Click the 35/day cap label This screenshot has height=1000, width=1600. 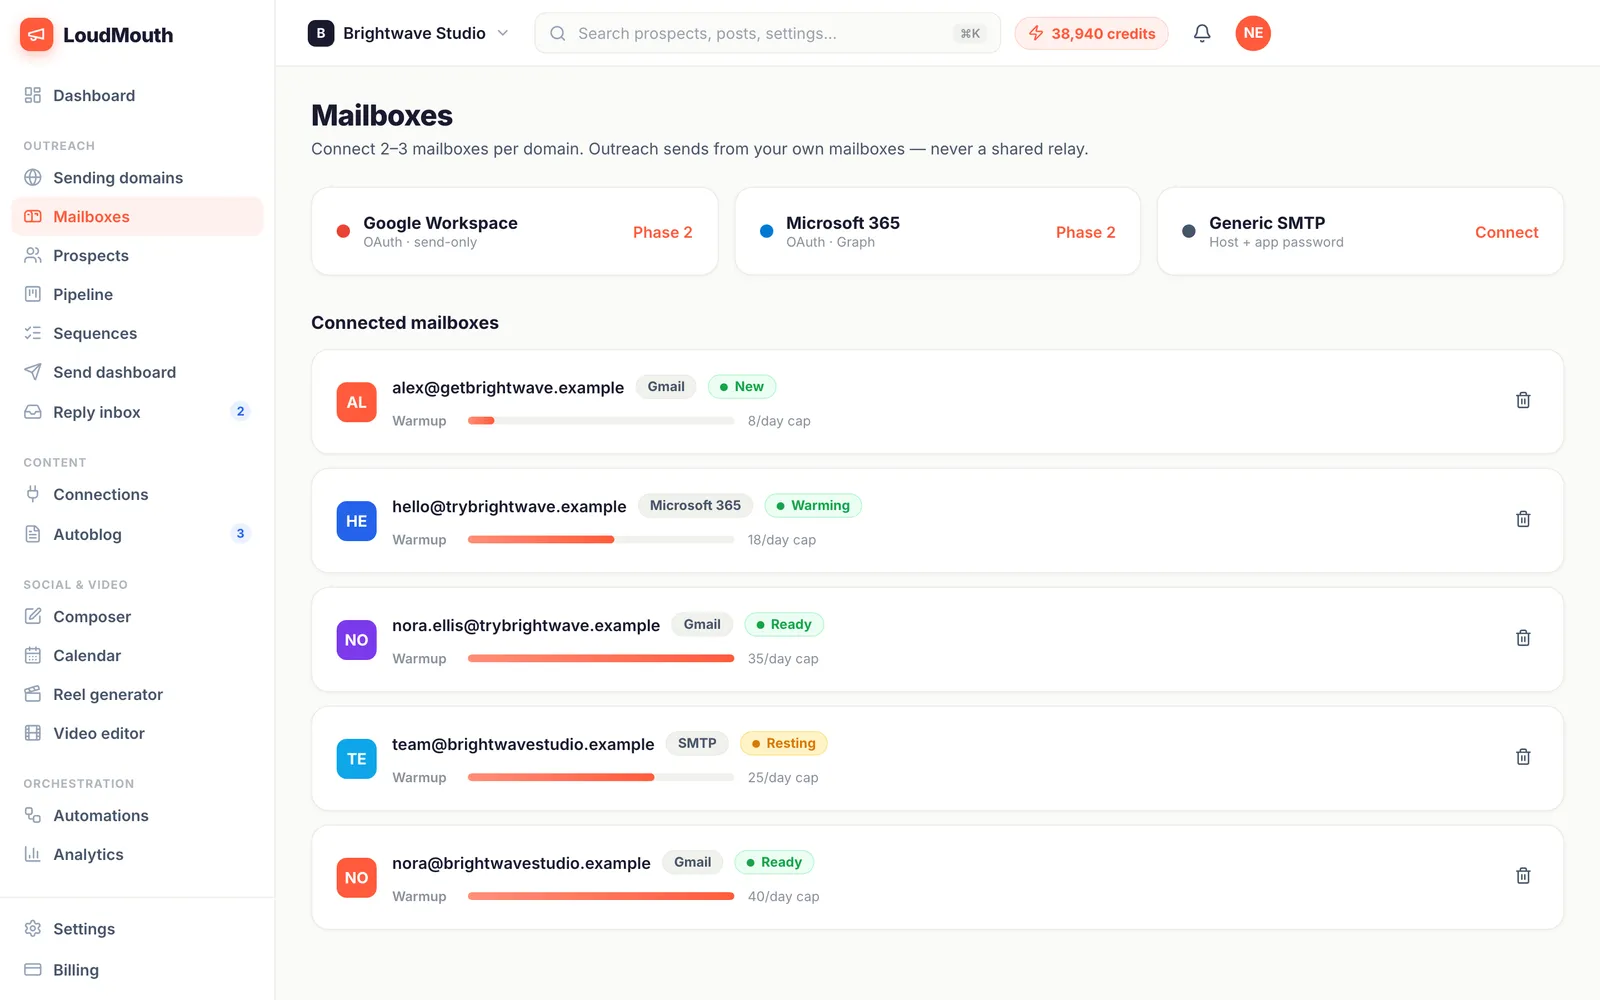[x=783, y=659]
